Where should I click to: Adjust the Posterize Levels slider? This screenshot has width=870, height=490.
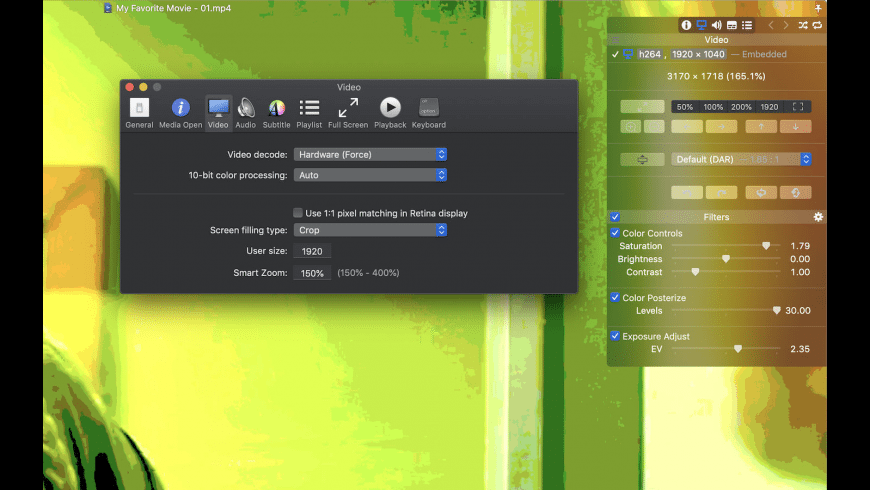click(x=726, y=310)
